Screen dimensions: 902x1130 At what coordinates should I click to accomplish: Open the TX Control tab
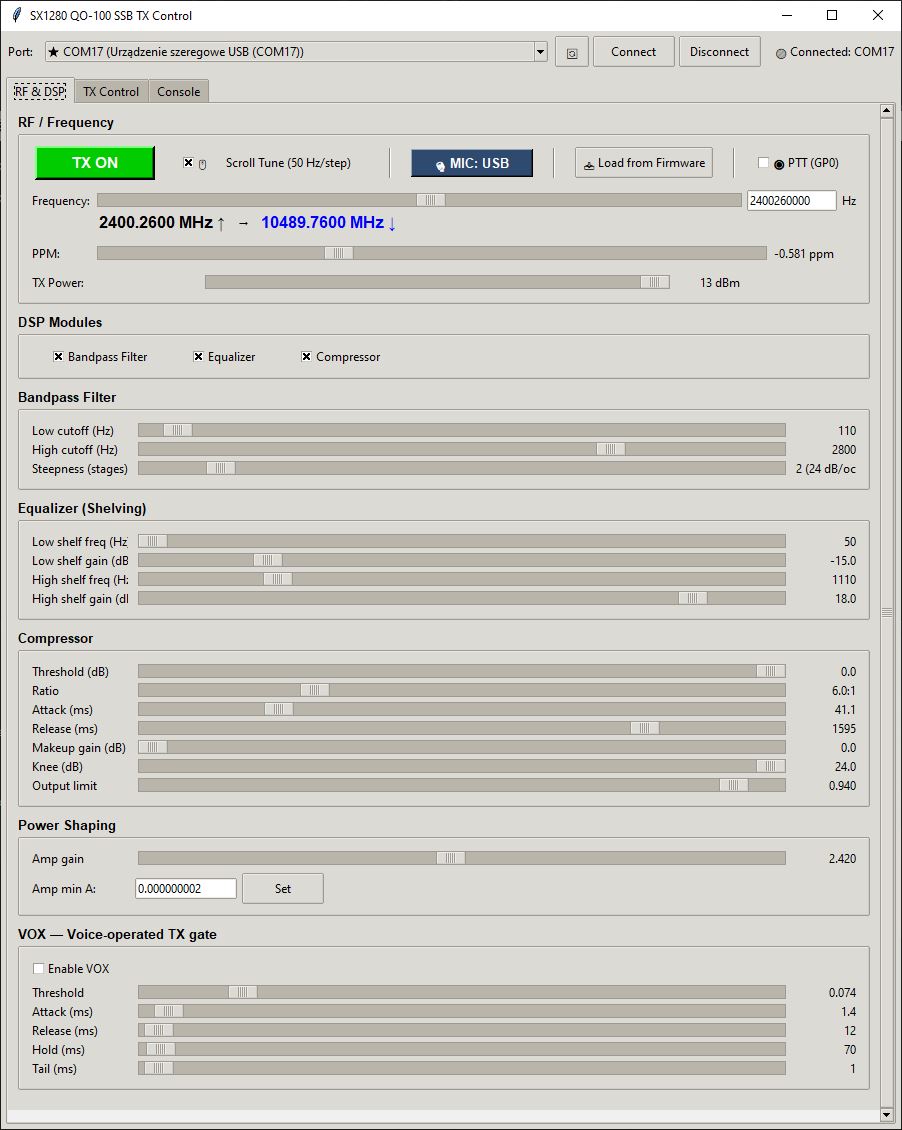[x=111, y=92]
